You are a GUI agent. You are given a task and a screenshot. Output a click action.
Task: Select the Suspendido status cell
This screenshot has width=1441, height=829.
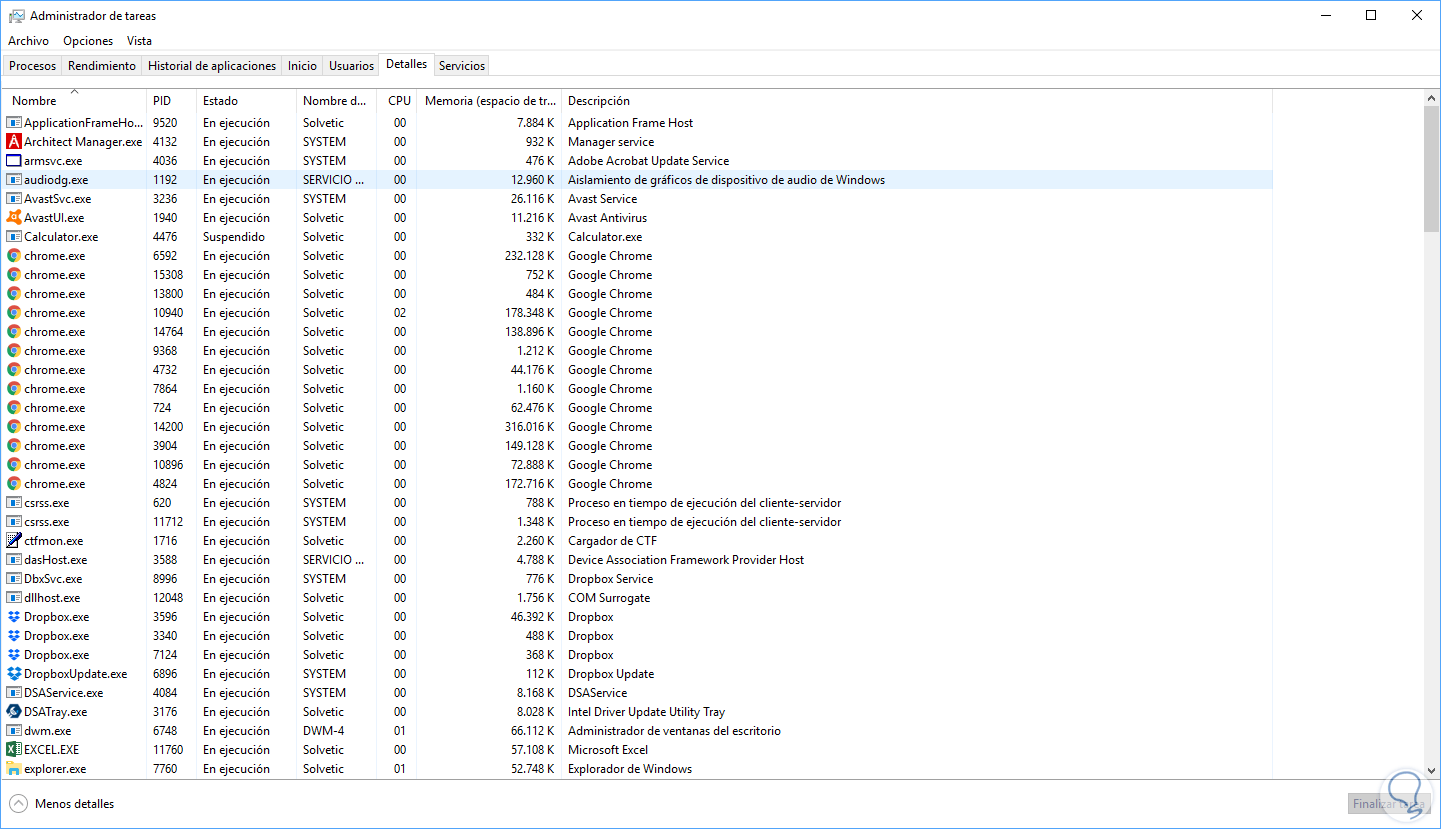[x=234, y=237]
